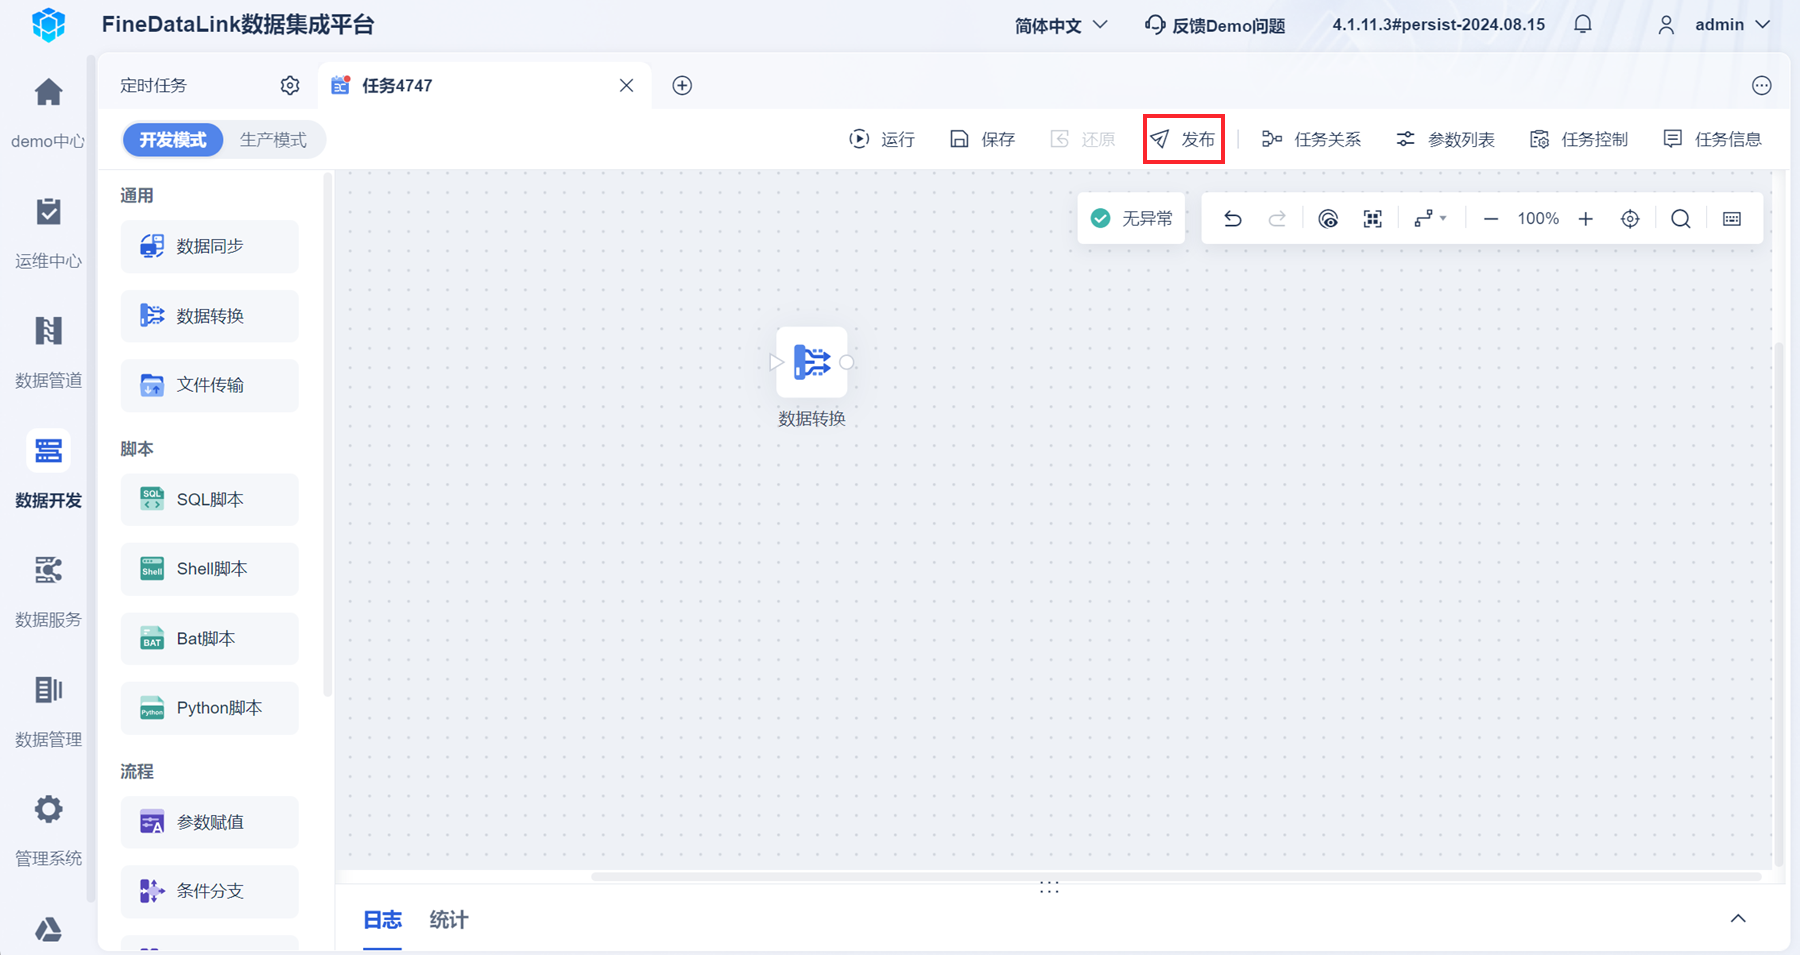Publish the task with 发布
Viewport: 1800px width, 955px height.
pyautogui.click(x=1184, y=139)
